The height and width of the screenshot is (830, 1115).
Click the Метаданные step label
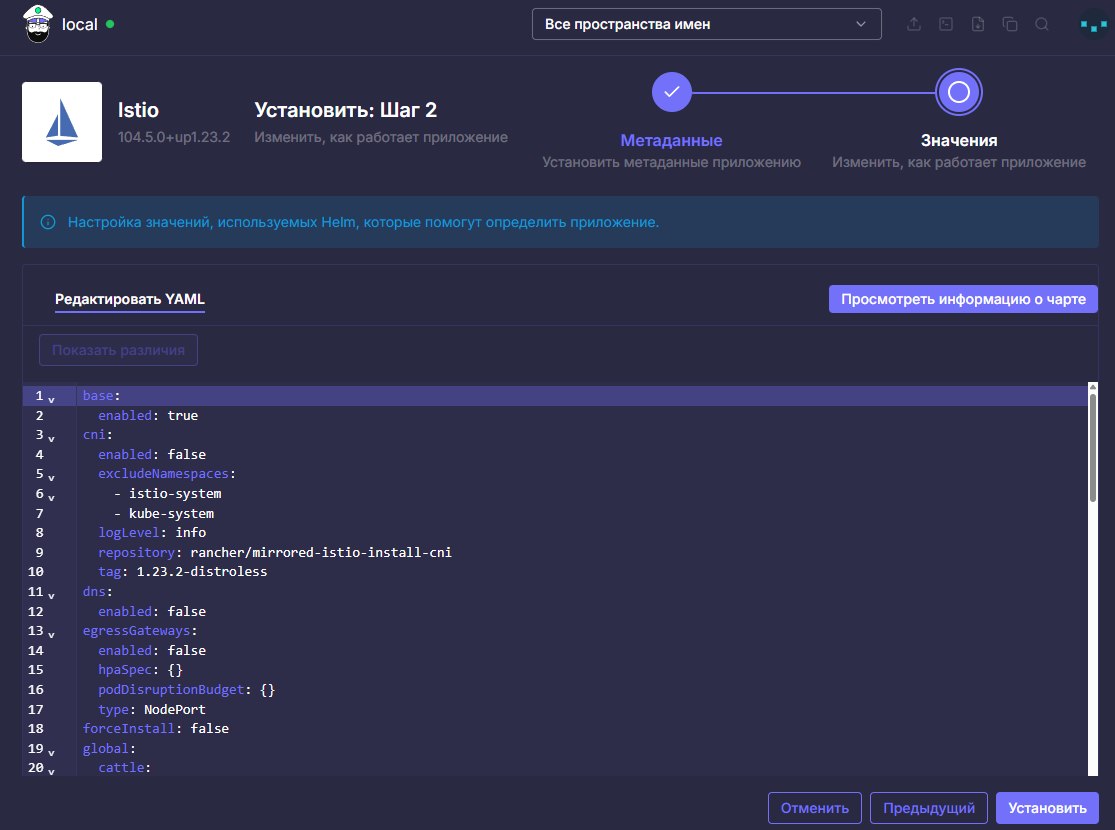(671, 140)
